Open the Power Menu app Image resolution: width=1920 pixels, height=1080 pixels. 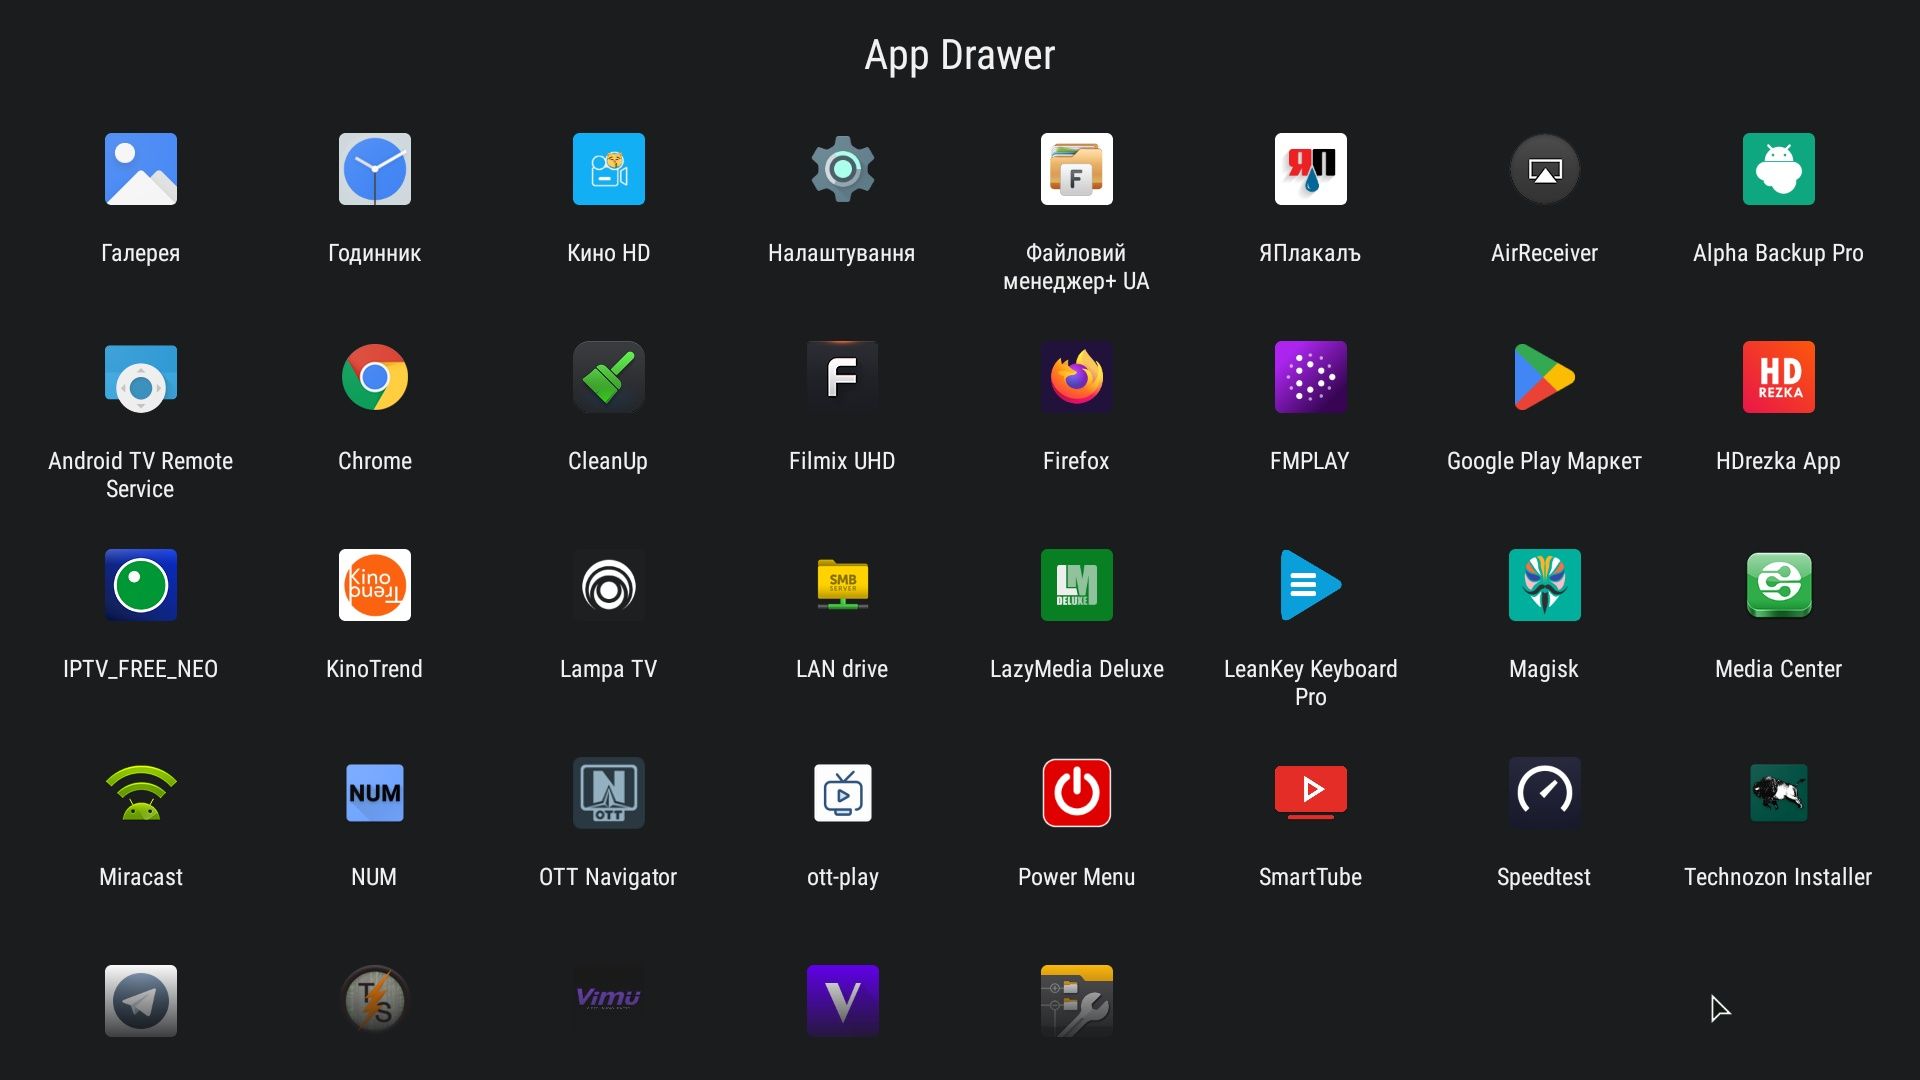click(1077, 793)
